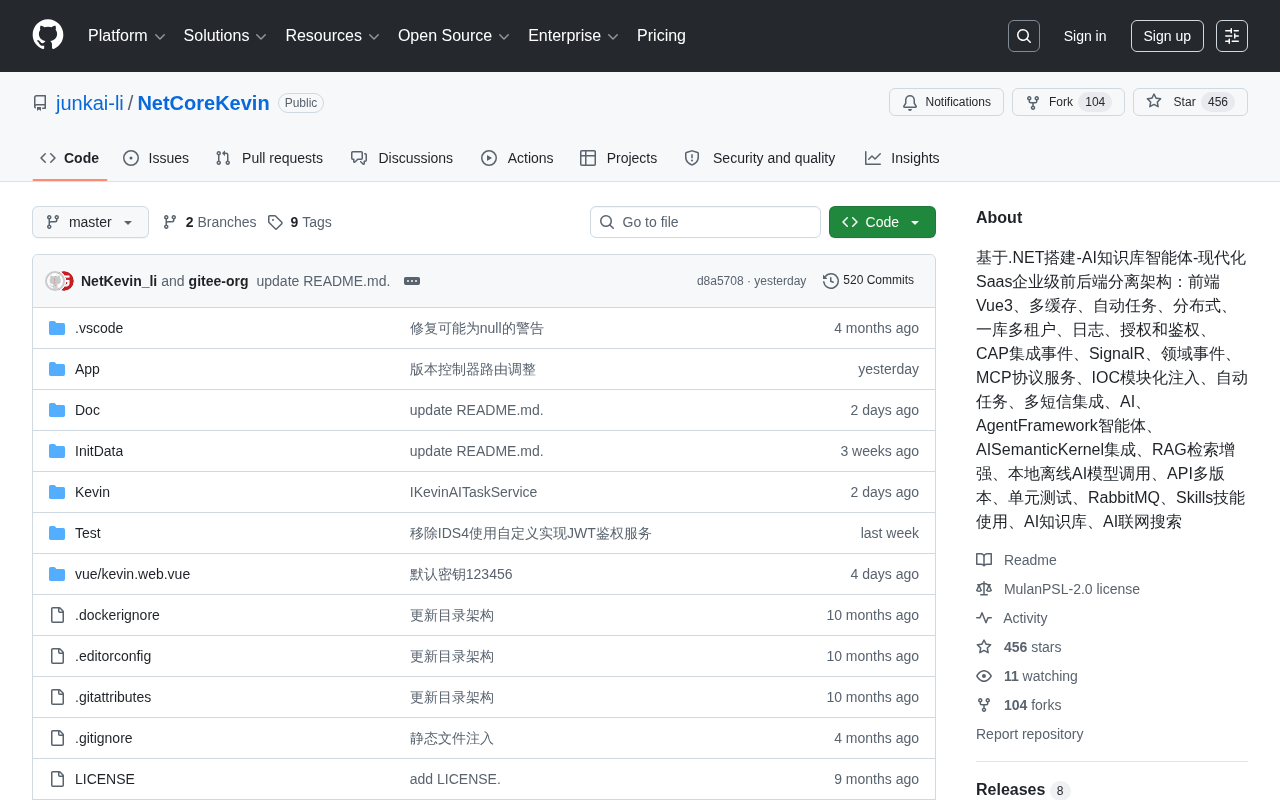This screenshot has height=800, width=1280.
Task: Click the Notifications bell button
Action: click(946, 102)
